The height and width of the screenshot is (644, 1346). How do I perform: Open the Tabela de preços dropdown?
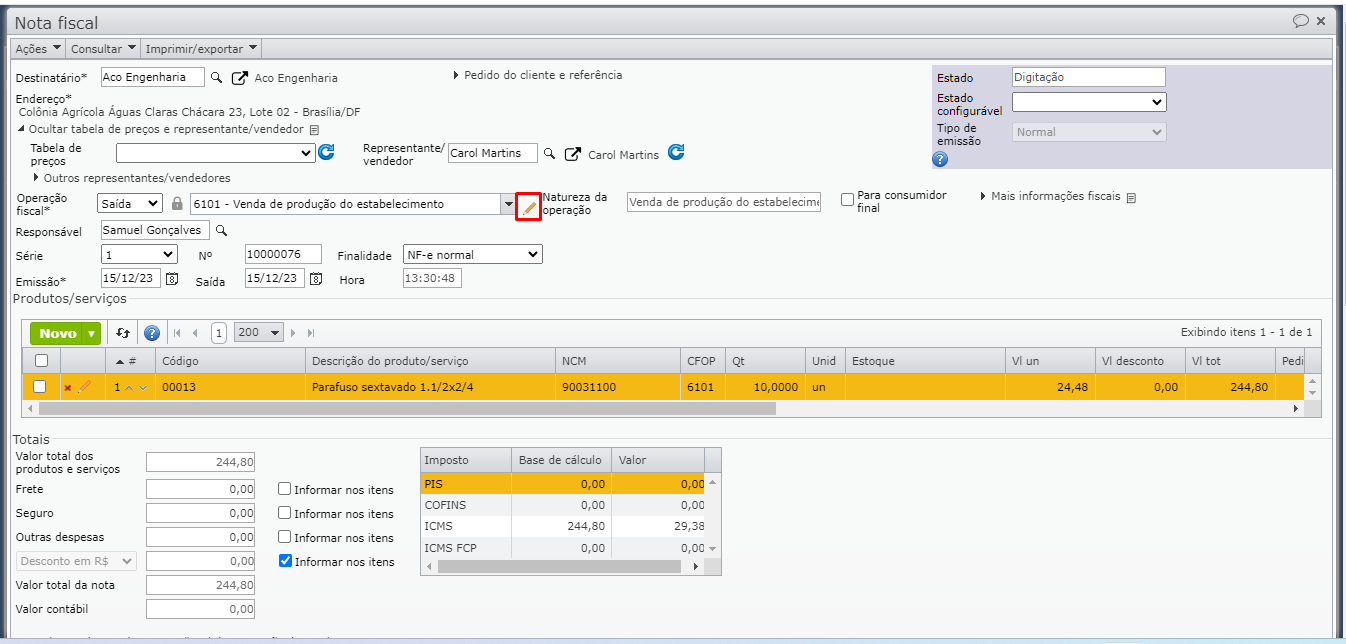216,153
